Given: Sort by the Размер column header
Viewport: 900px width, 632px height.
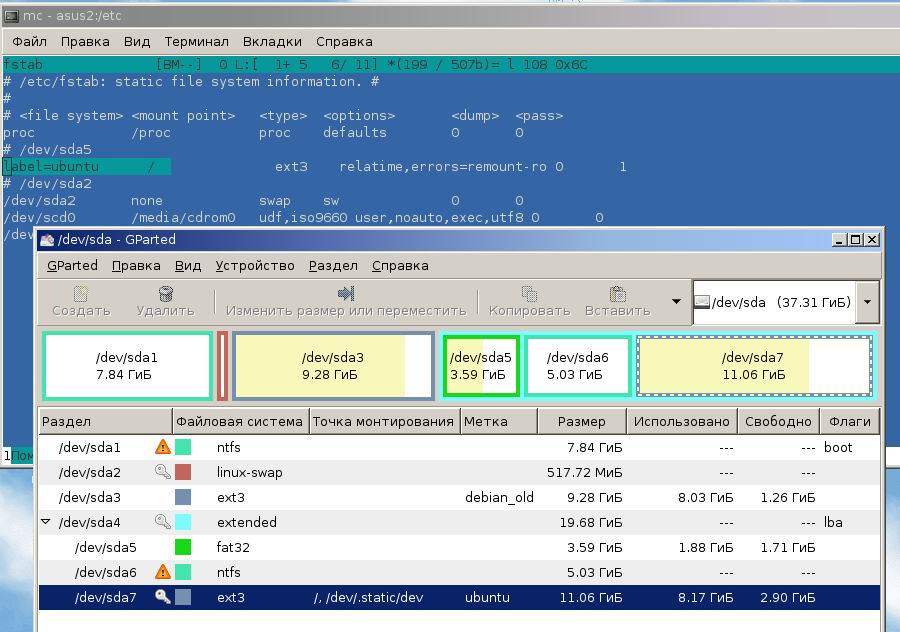Looking at the screenshot, I should click(x=582, y=421).
